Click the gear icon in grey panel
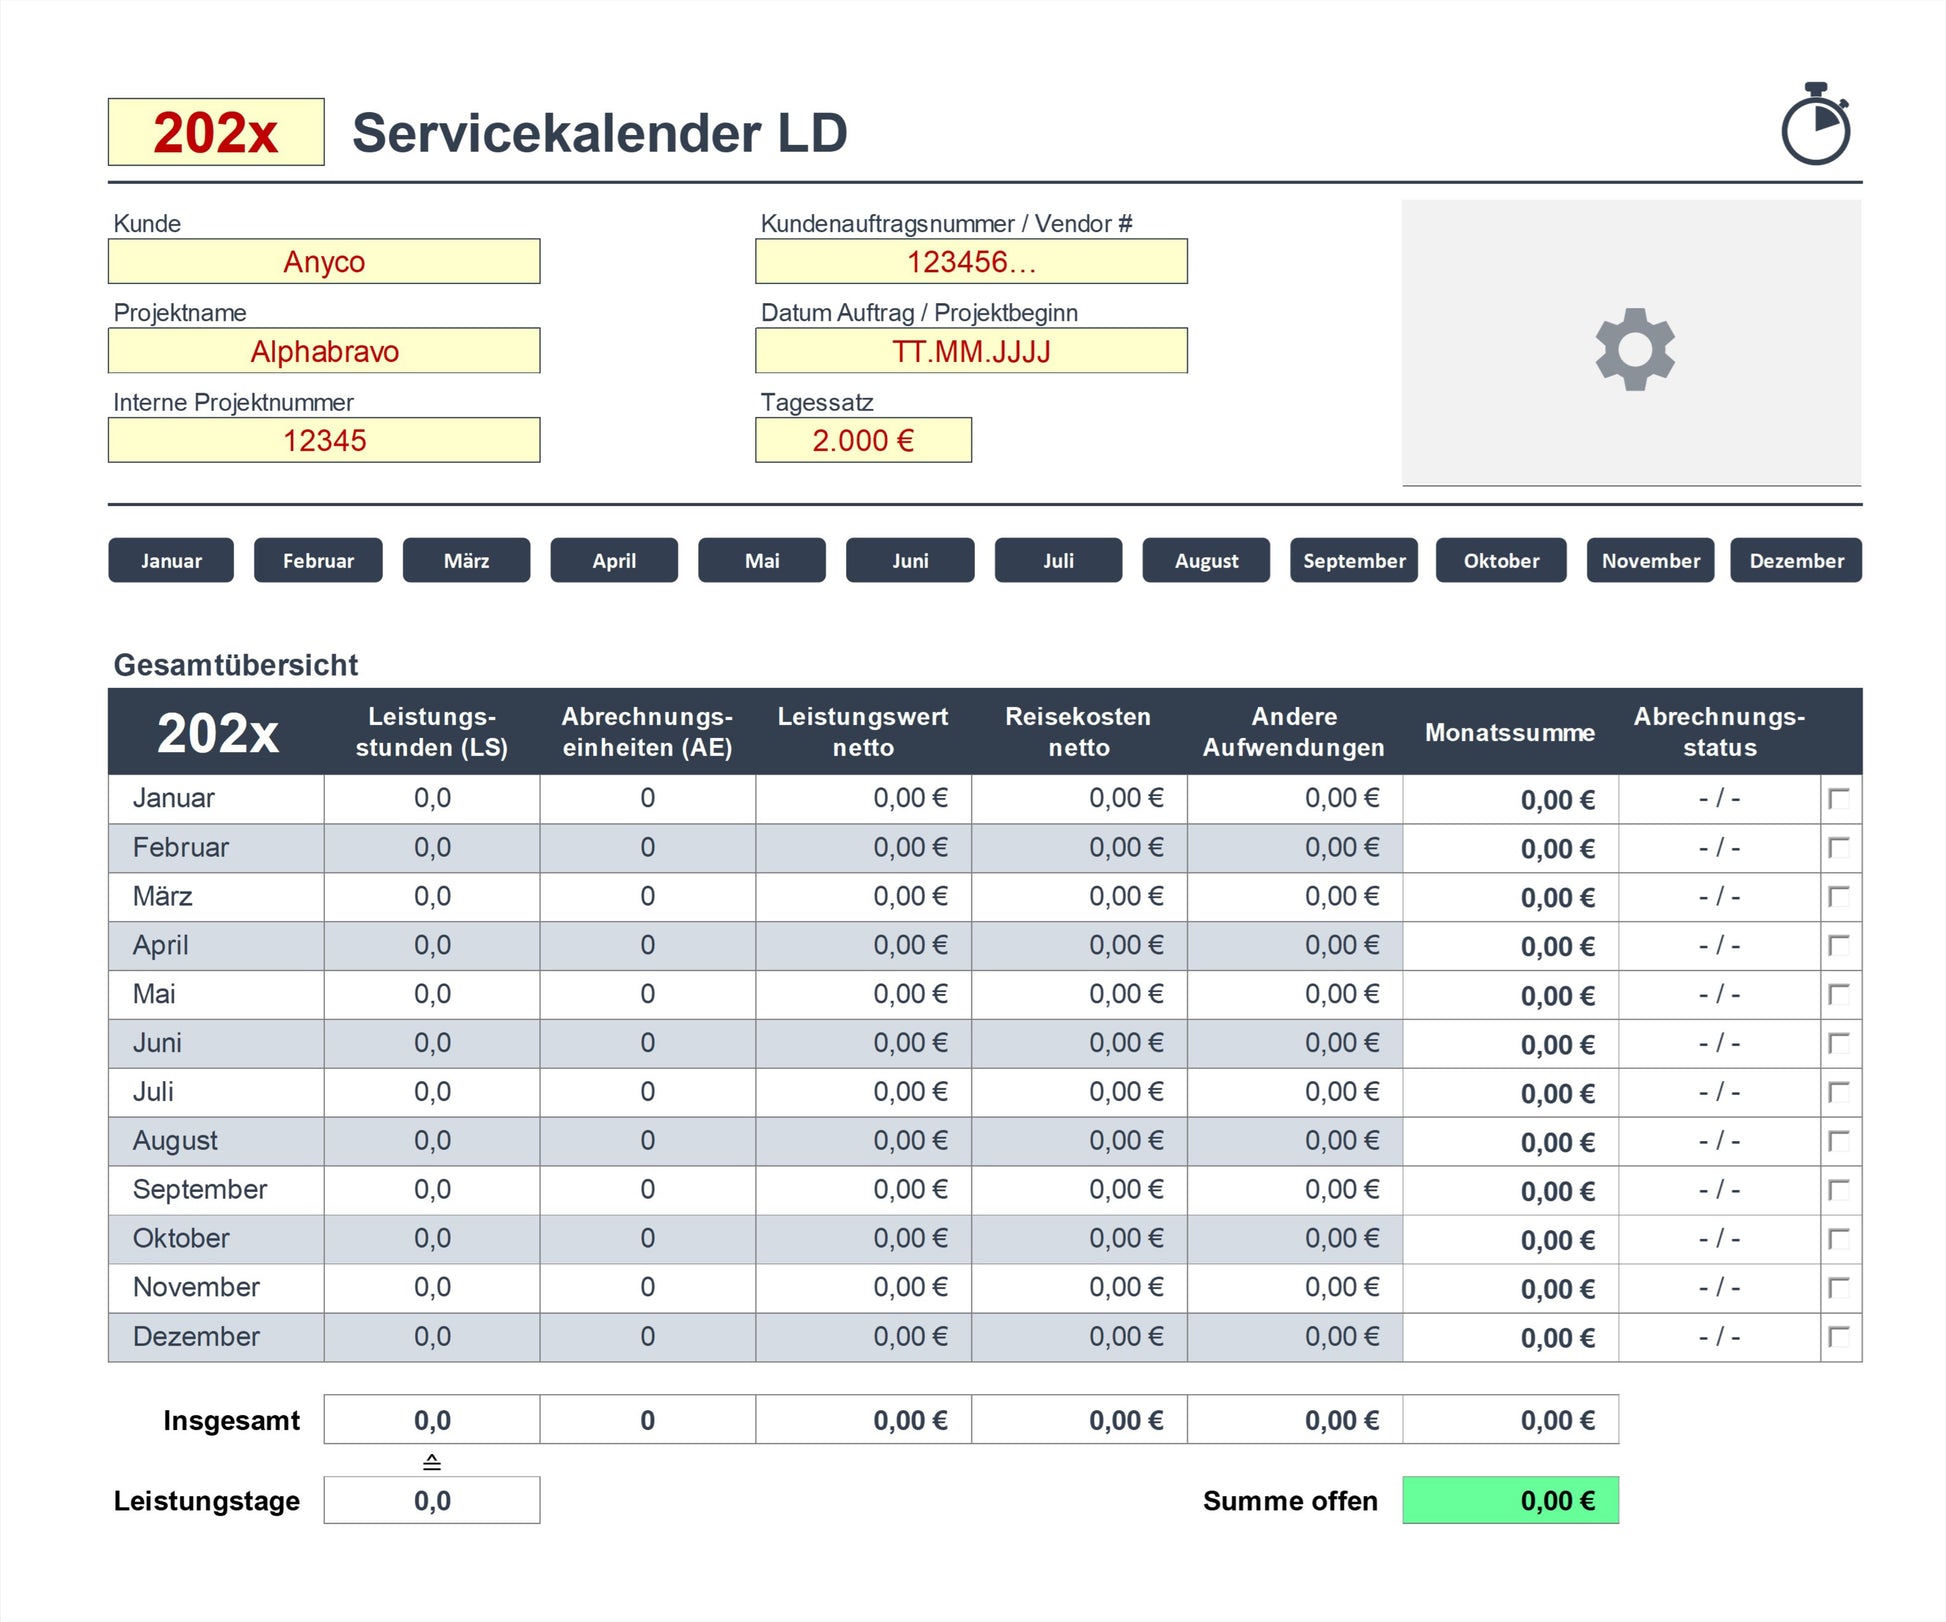Image resolution: width=1946 pixels, height=1622 pixels. tap(1634, 349)
